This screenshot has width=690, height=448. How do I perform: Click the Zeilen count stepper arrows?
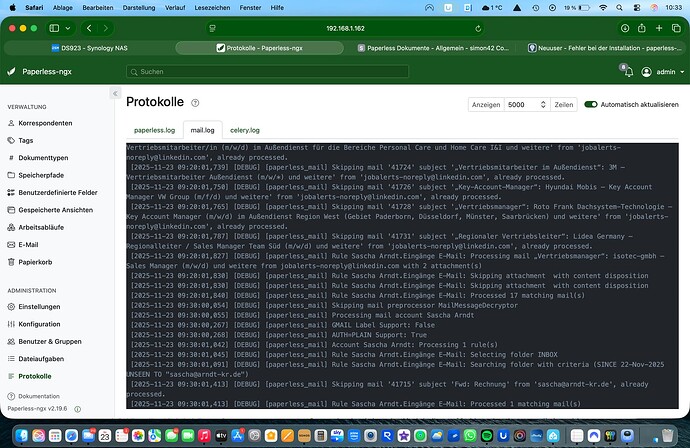pyautogui.click(x=543, y=104)
